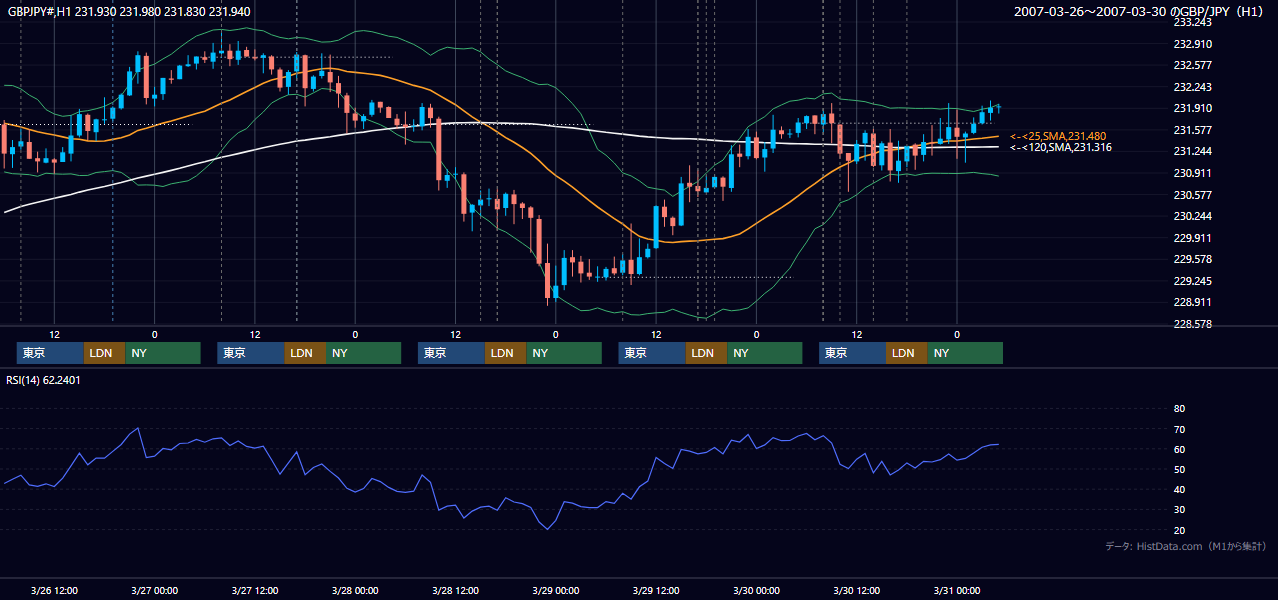1278x600 pixels.
Task: Click the 3/28 12:00 time axis label
Action: tap(455, 590)
